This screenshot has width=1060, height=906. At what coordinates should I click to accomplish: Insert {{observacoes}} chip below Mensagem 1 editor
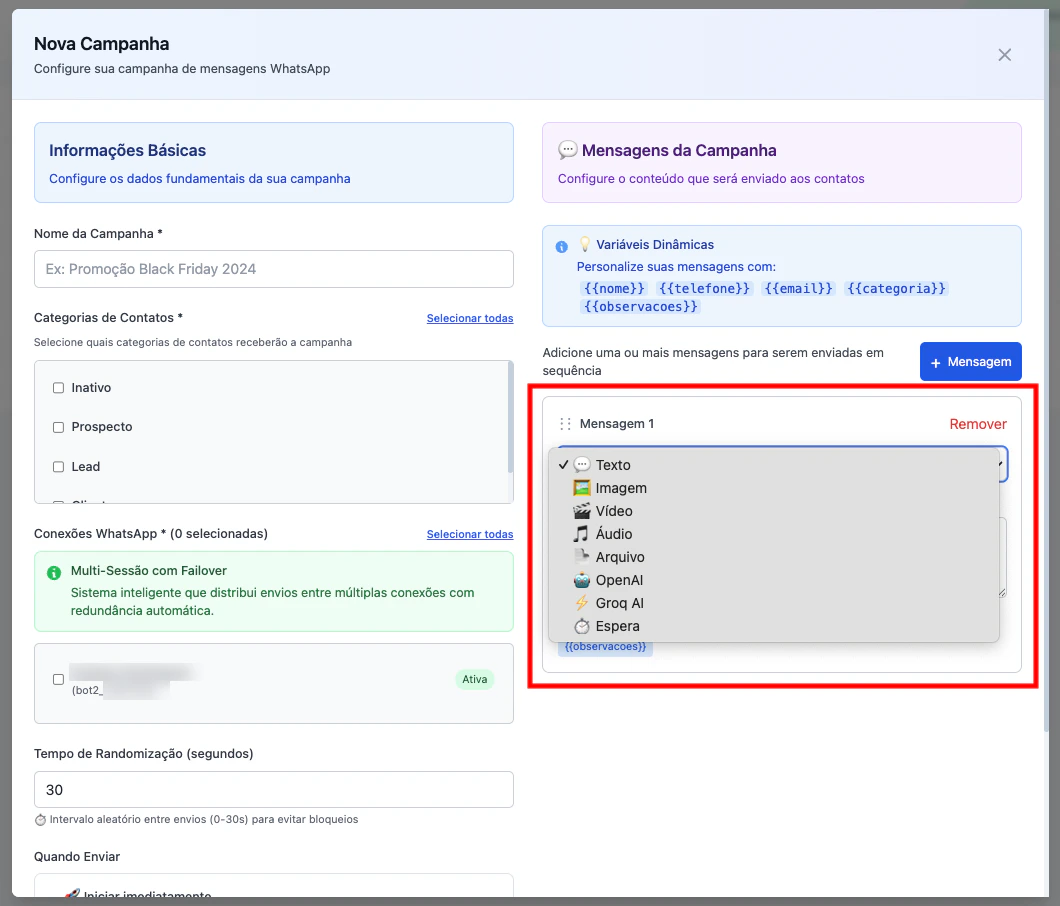[605, 647]
